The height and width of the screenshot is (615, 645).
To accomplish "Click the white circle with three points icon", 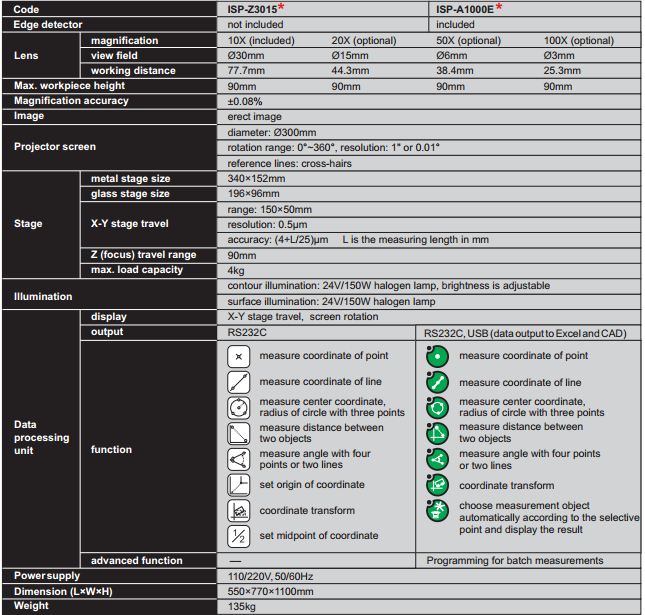I will (x=239, y=408).
